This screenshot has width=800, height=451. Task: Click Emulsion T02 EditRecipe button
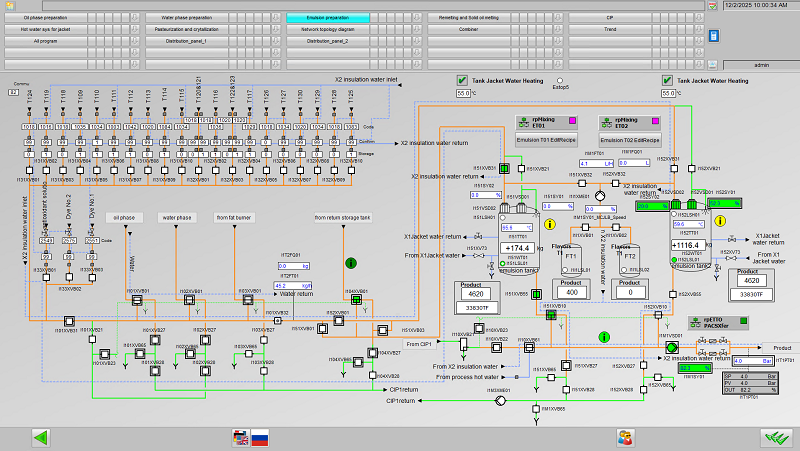630,140
